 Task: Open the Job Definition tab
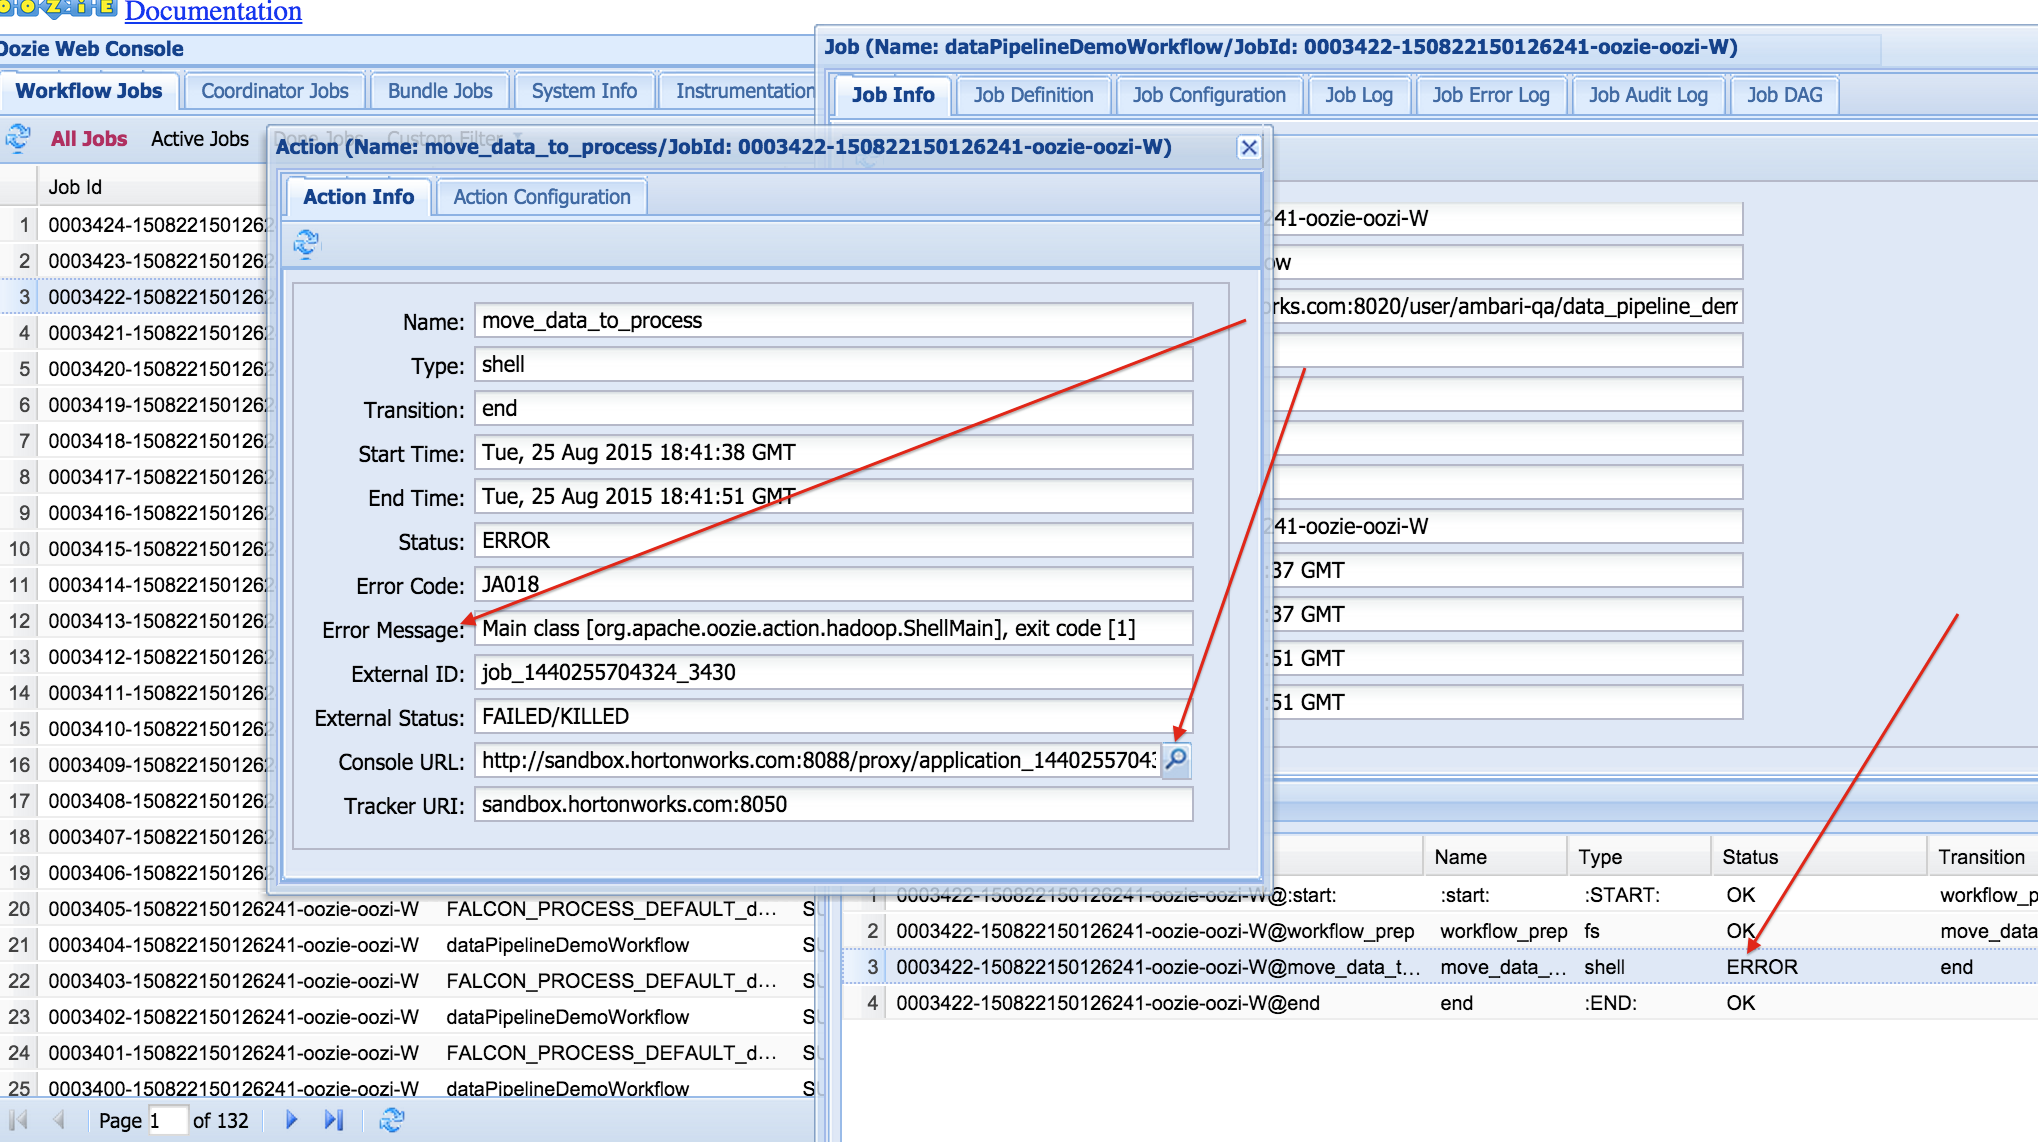point(1033,95)
